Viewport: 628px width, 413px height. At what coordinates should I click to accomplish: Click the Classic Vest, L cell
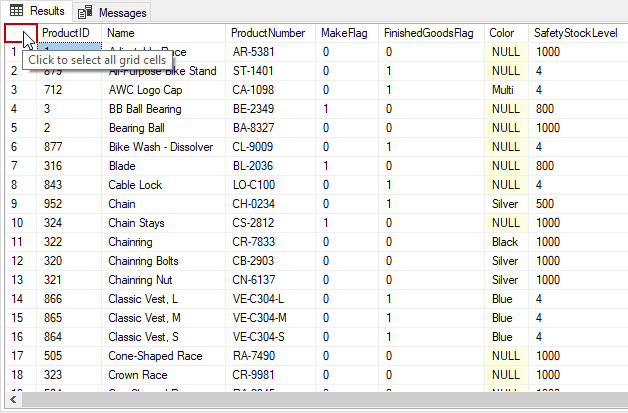[x=164, y=299]
